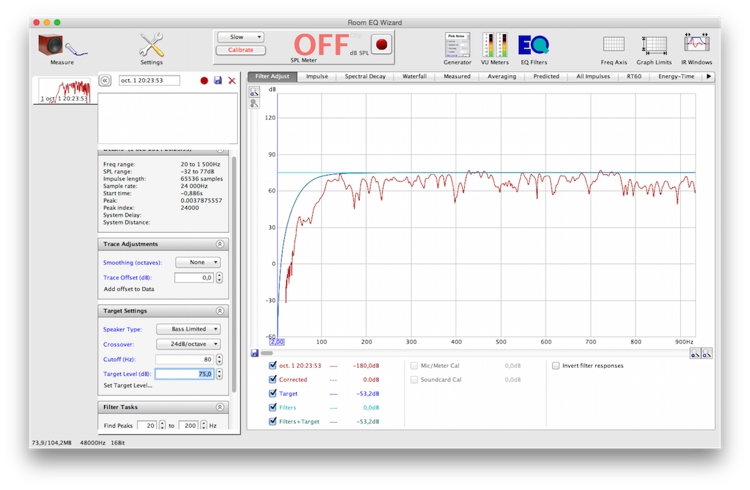Screen dimensions: 750x490
Task: Click the Find Peaks end frequency field showing 200
Action: 188,425
